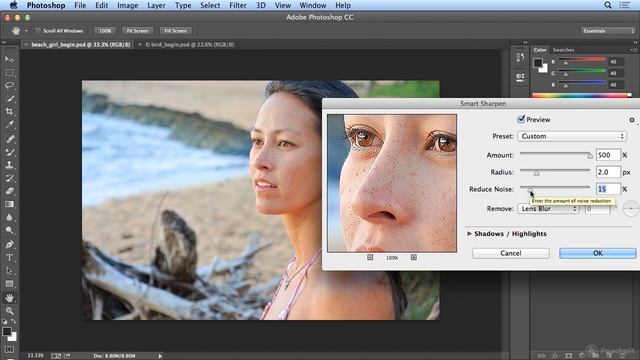Image resolution: width=640 pixels, height=360 pixels.
Task: Click the Reduce Noise value field
Action: coord(608,189)
